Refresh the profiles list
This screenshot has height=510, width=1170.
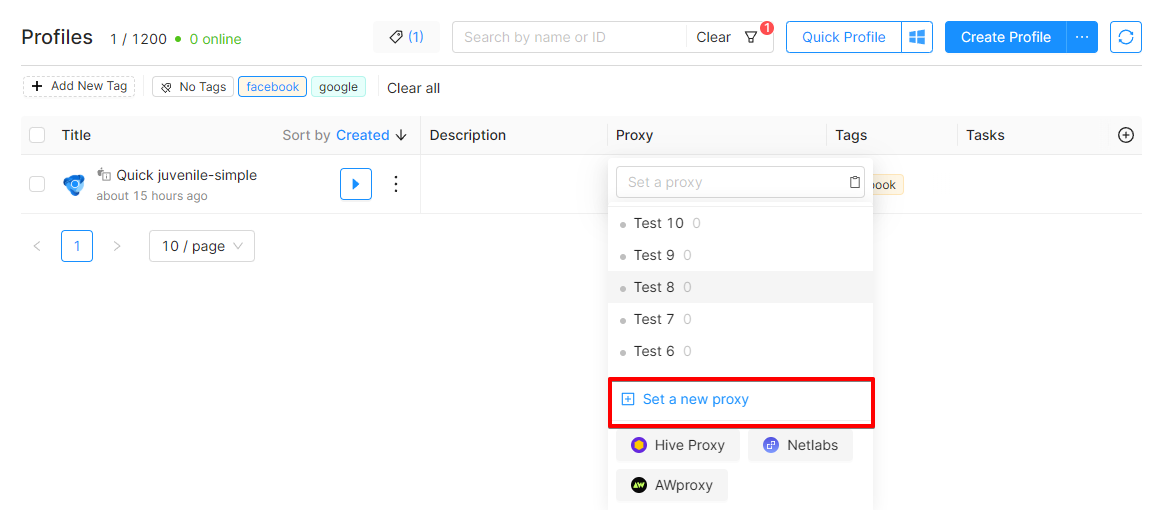pyautogui.click(x=1126, y=37)
